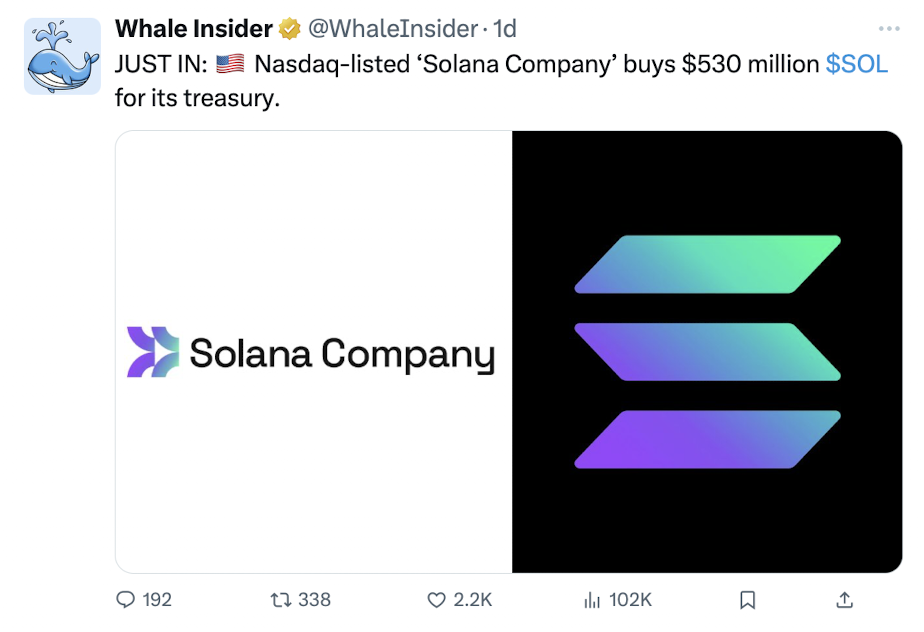Like the post with the heart icon
Screen dimensions: 924x632
pos(436,600)
